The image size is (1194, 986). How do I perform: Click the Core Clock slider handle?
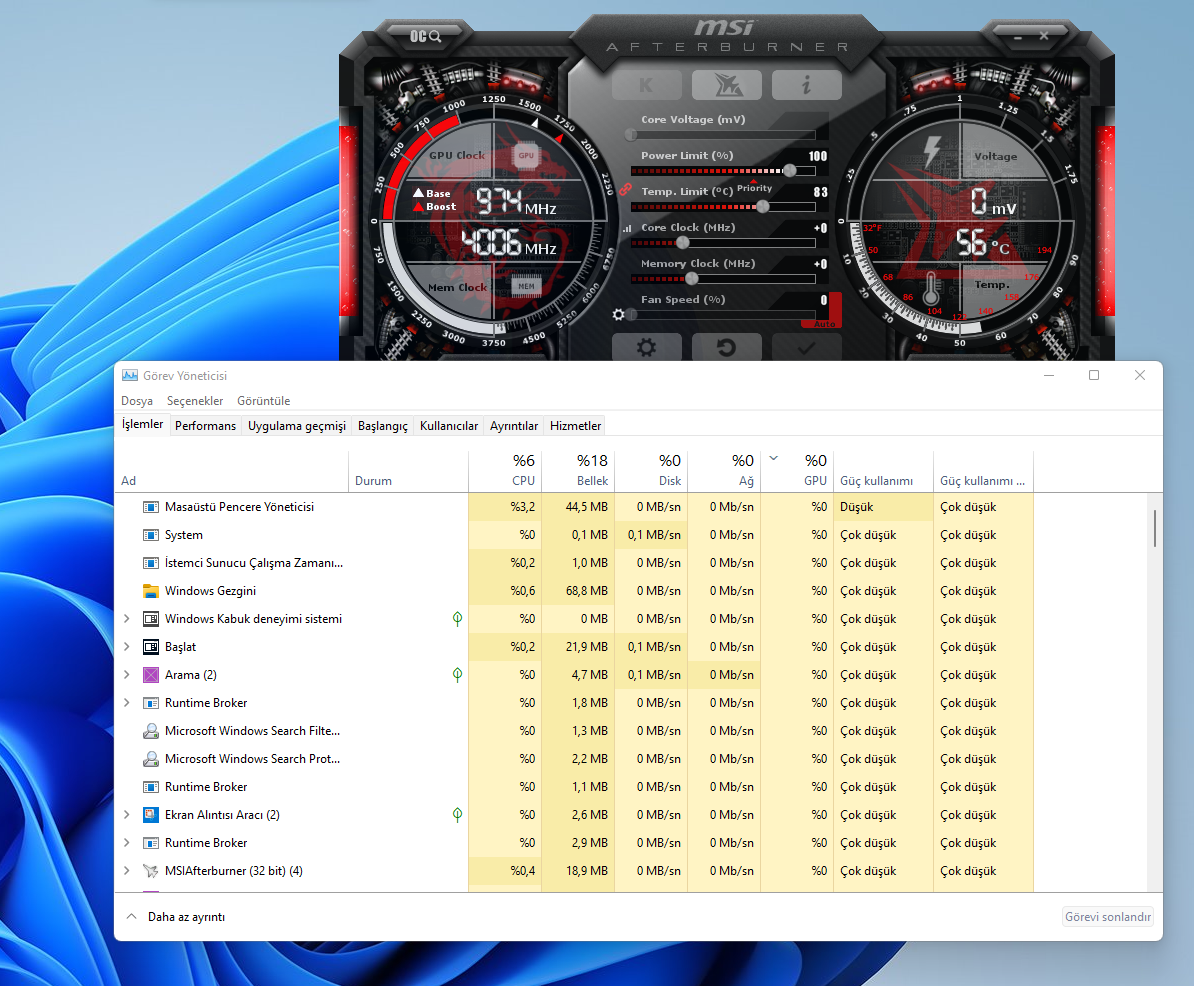(x=683, y=243)
